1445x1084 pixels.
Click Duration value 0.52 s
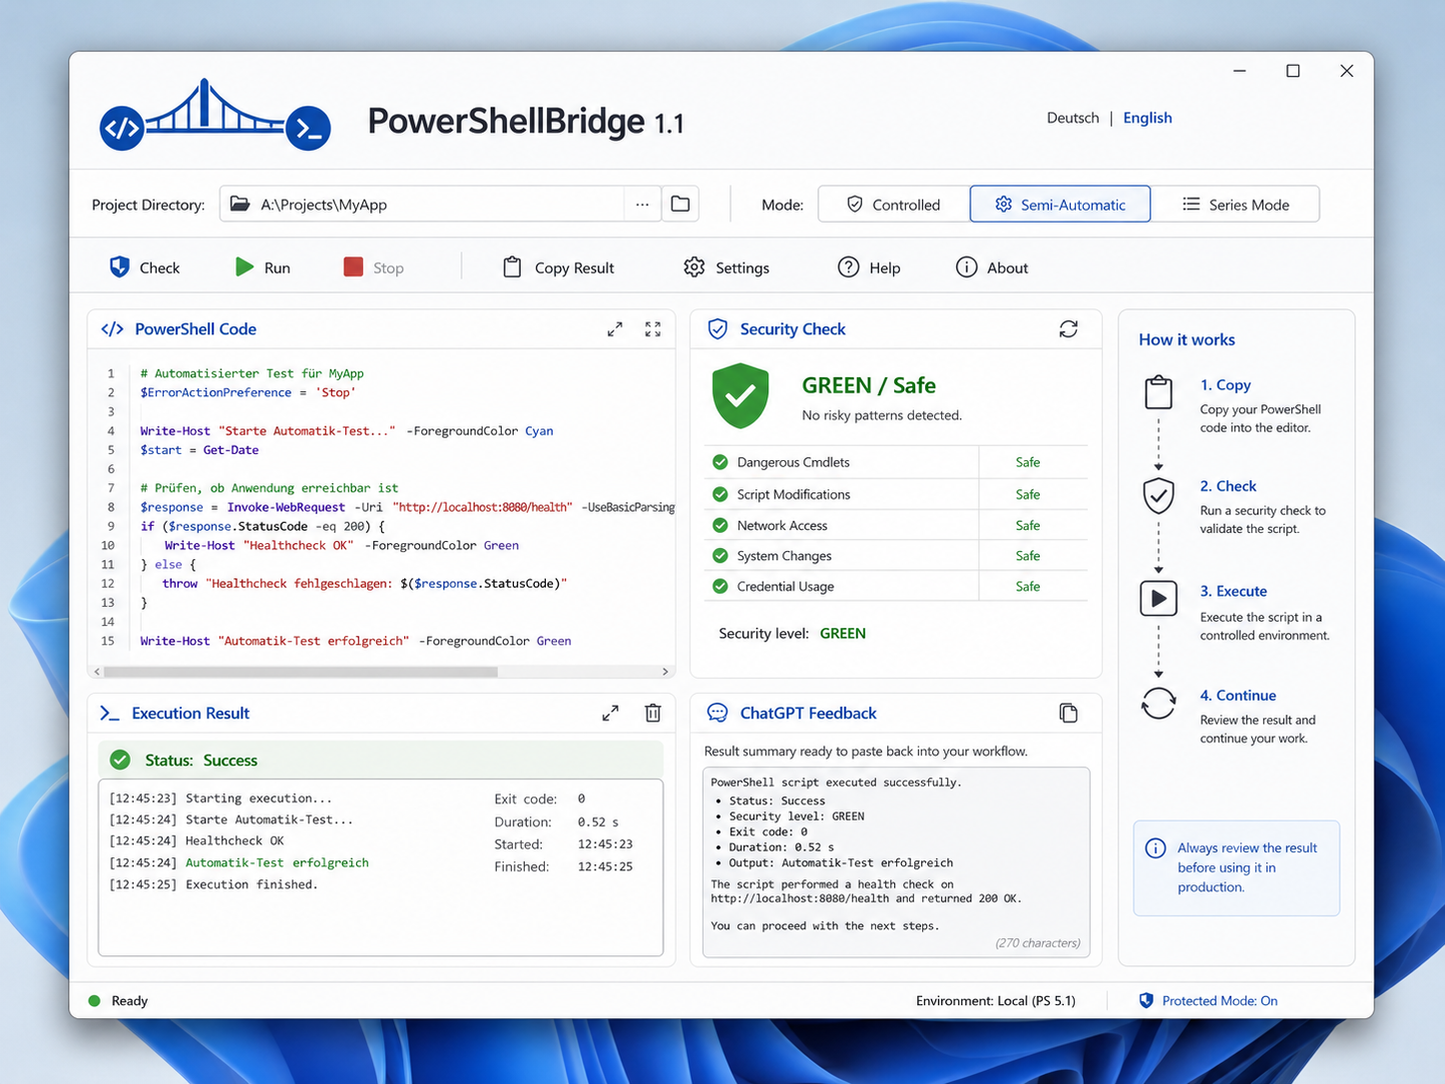coord(598,822)
